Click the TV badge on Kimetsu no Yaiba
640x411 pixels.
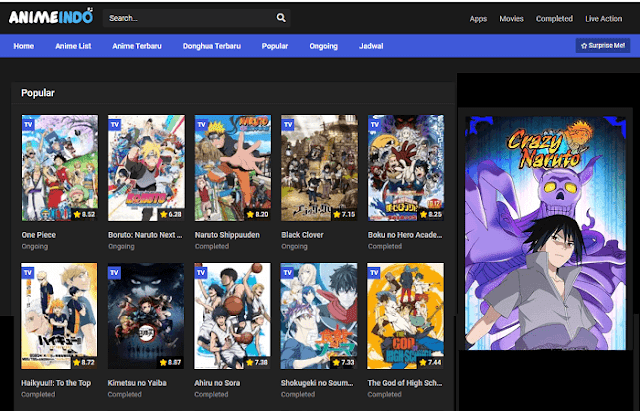[114, 273]
